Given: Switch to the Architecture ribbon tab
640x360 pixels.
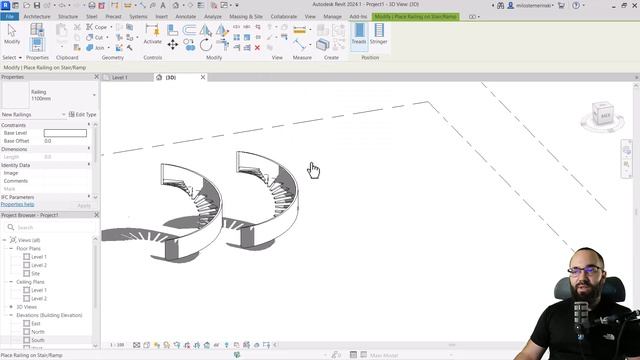Looking at the screenshot, I should tap(37, 16).
